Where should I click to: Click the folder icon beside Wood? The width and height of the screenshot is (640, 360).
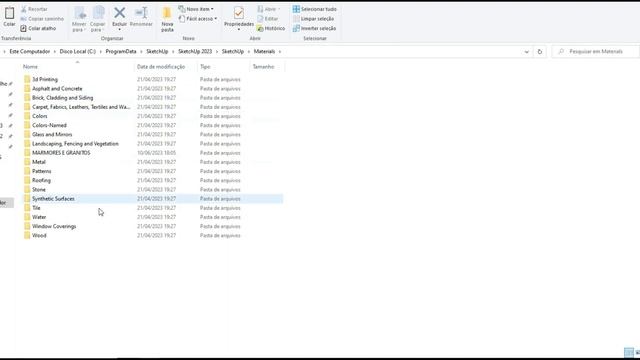[27, 236]
